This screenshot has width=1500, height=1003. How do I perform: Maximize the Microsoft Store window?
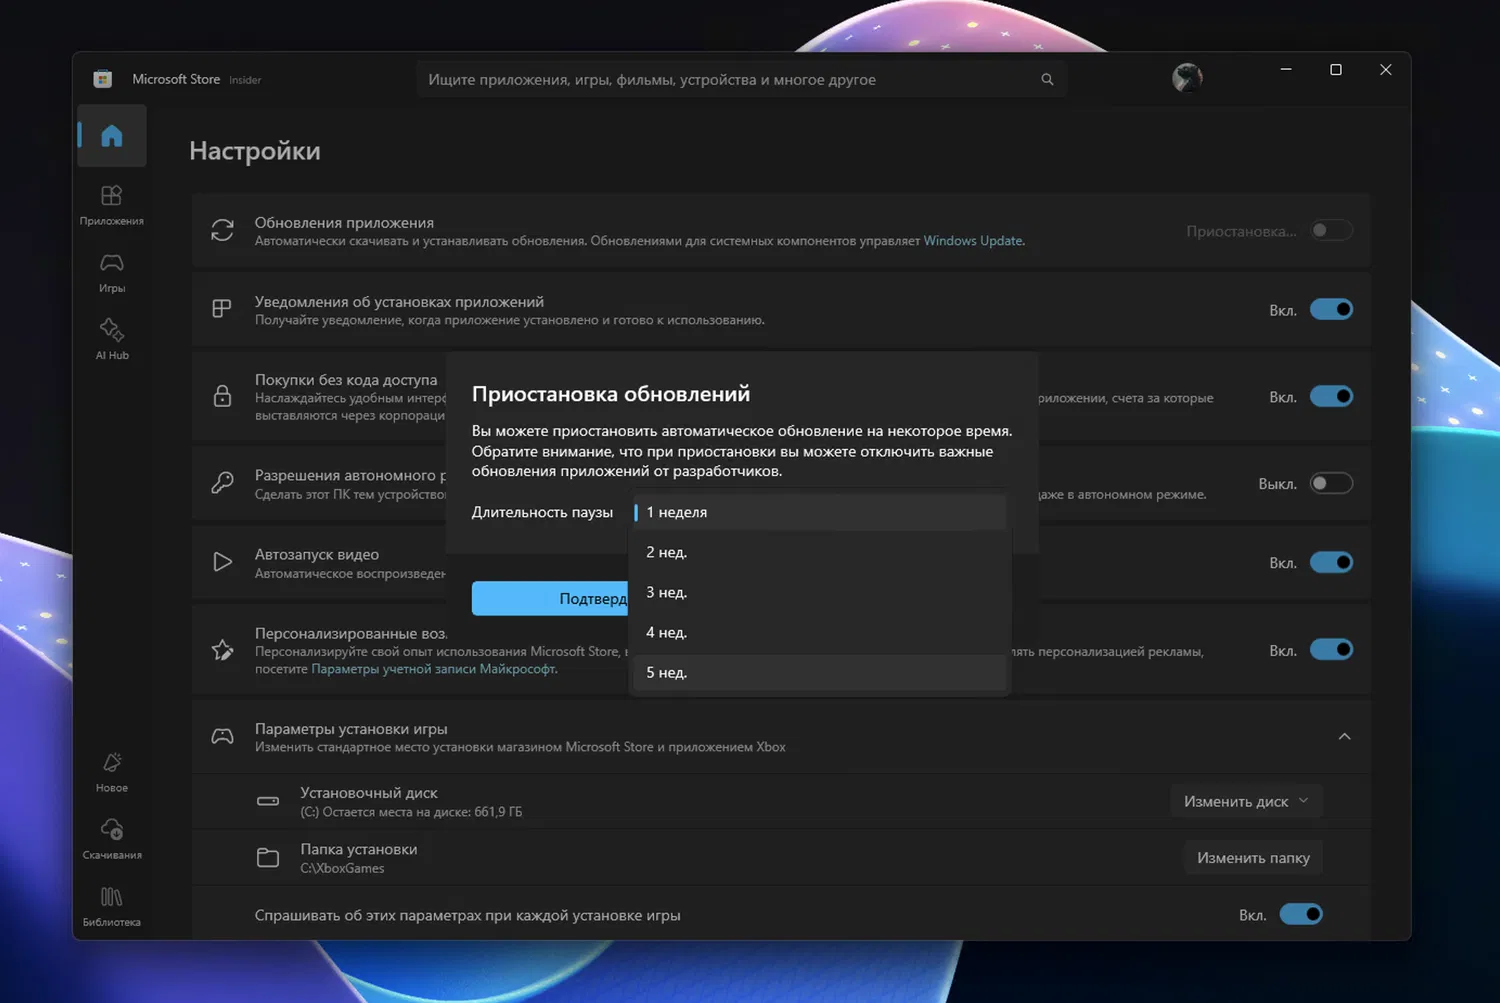[x=1335, y=70]
